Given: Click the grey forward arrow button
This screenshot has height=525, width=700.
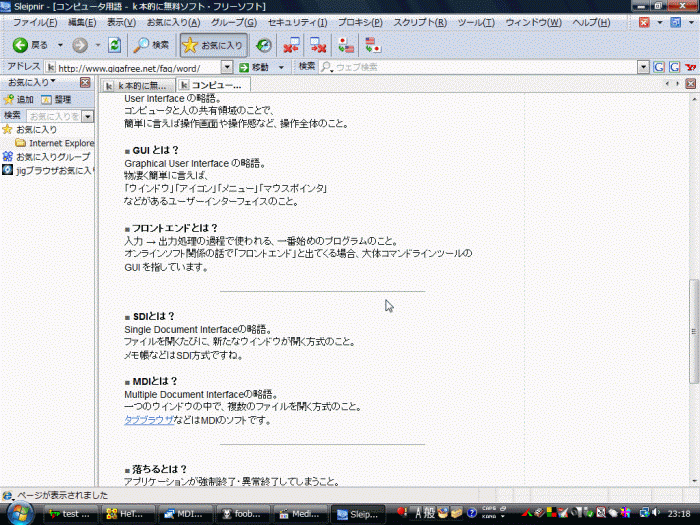Looking at the screenshot, I should pos(80,45).
